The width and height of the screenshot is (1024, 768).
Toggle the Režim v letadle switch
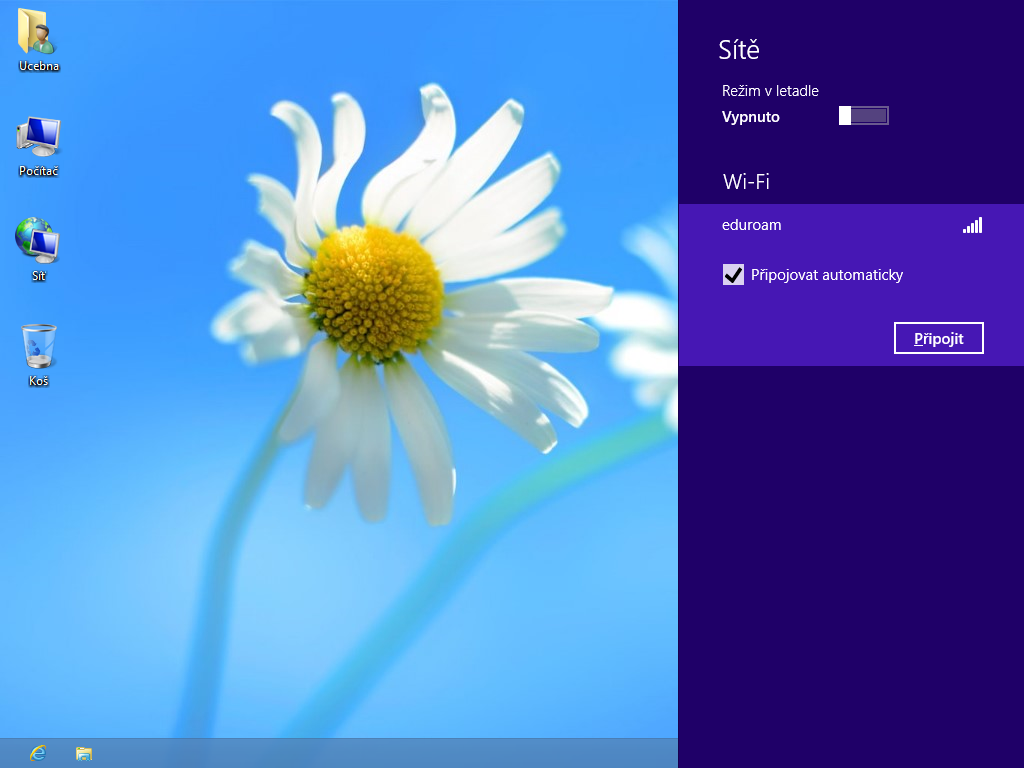[863, 116]
